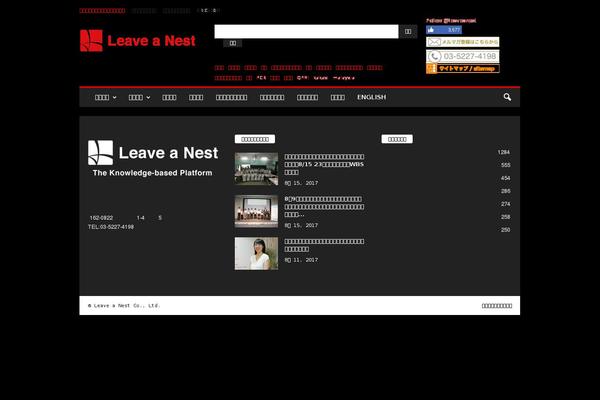Click the footer text TEL:03-5227-4198
The height and width of the screenshot is (400, 600).
(x=111, y=227)
